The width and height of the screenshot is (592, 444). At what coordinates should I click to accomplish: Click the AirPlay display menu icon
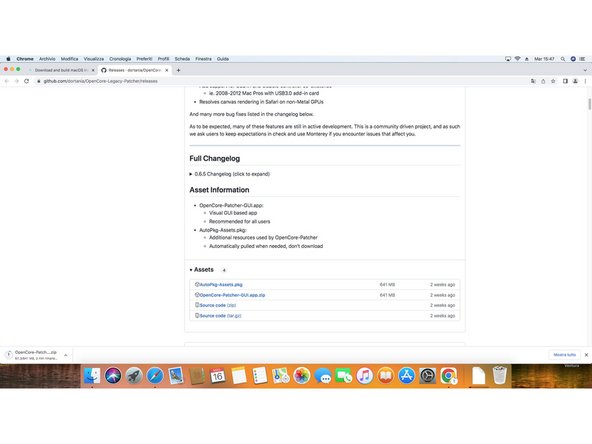coord(508,59)
